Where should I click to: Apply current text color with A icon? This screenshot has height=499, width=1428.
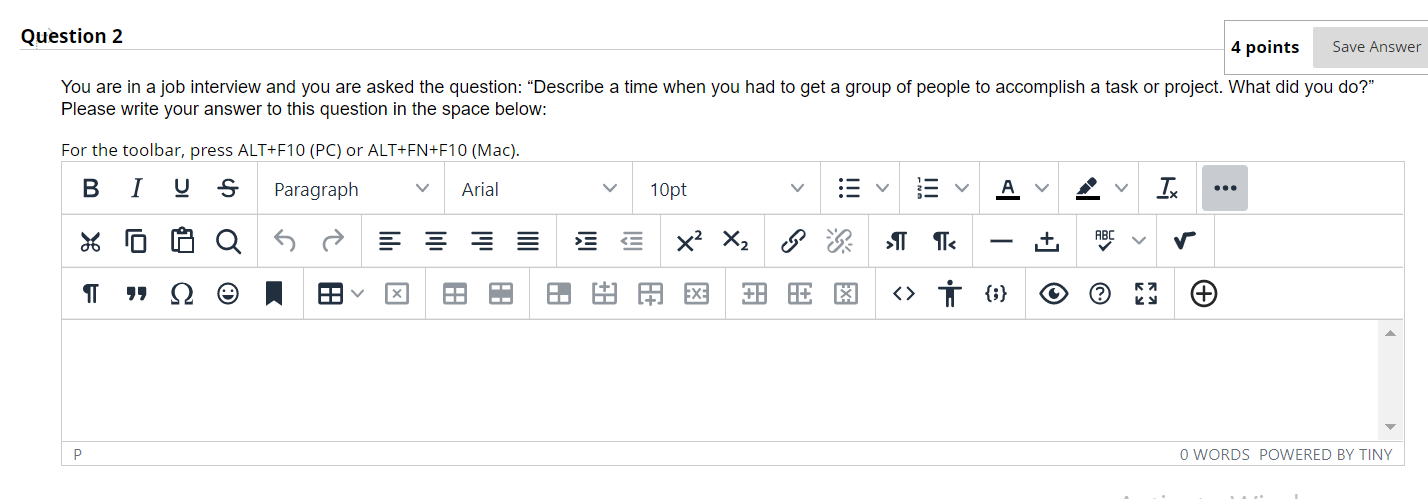(1008, 188)
